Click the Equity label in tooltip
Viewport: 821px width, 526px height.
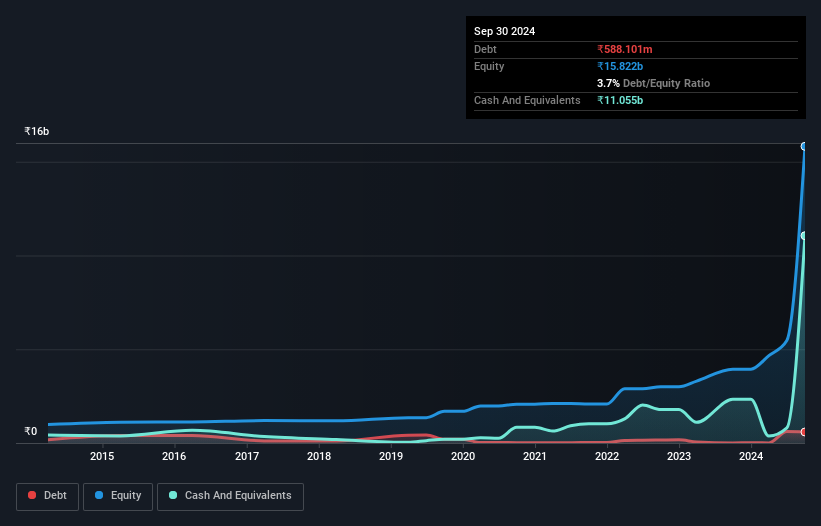tap(489, 66)
